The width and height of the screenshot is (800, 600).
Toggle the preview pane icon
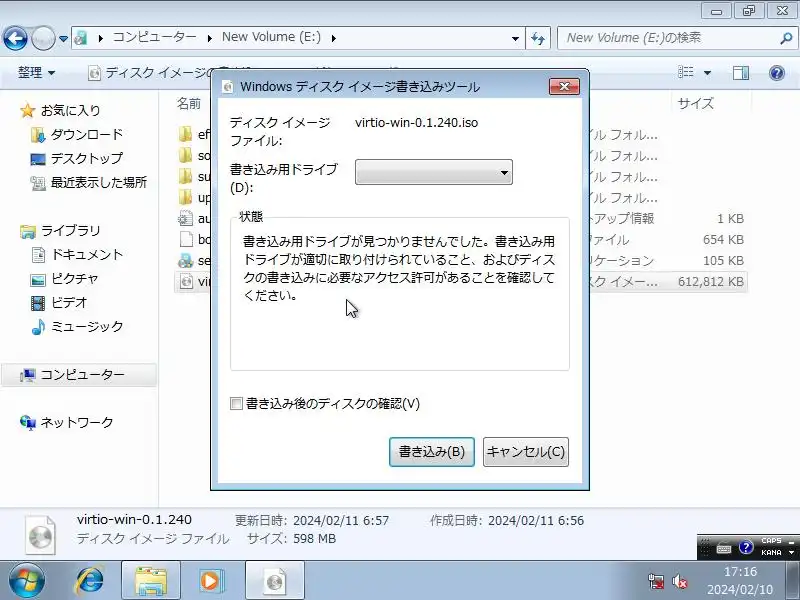[741, 73]
